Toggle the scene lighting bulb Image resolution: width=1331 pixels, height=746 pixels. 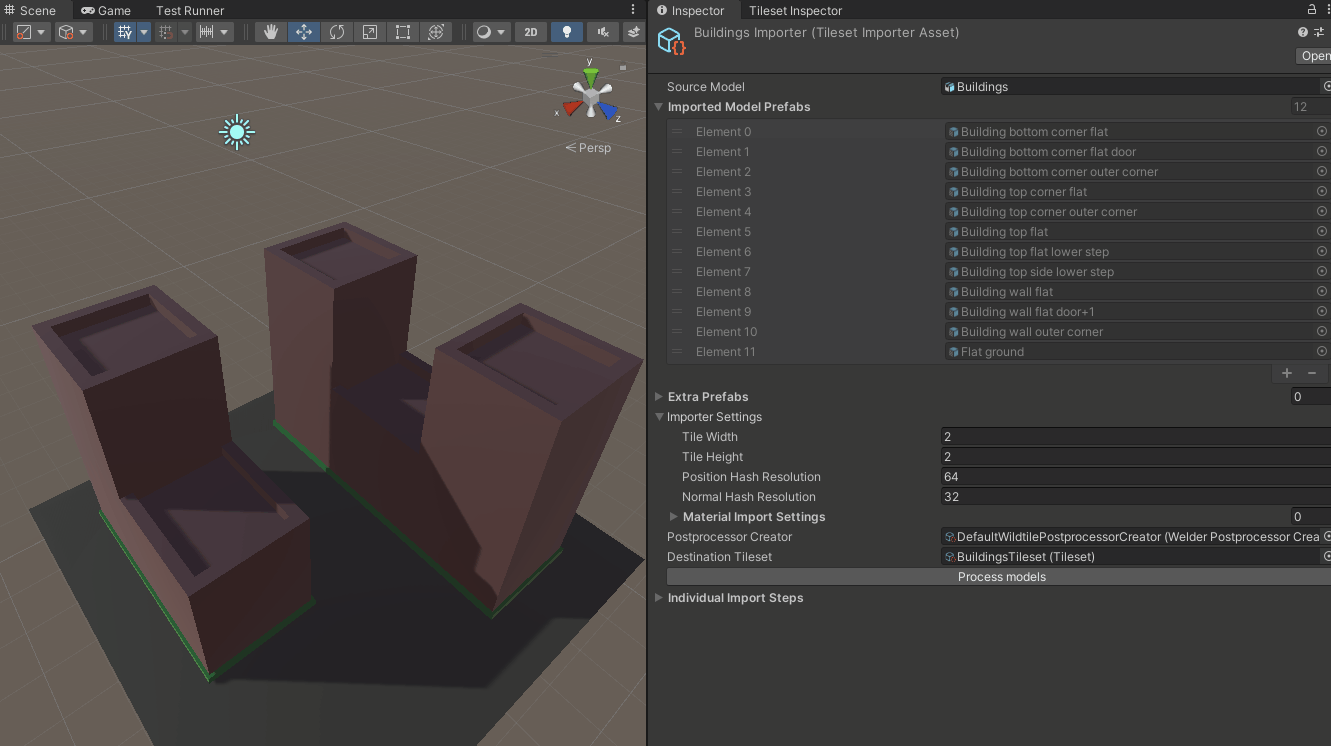567,31
